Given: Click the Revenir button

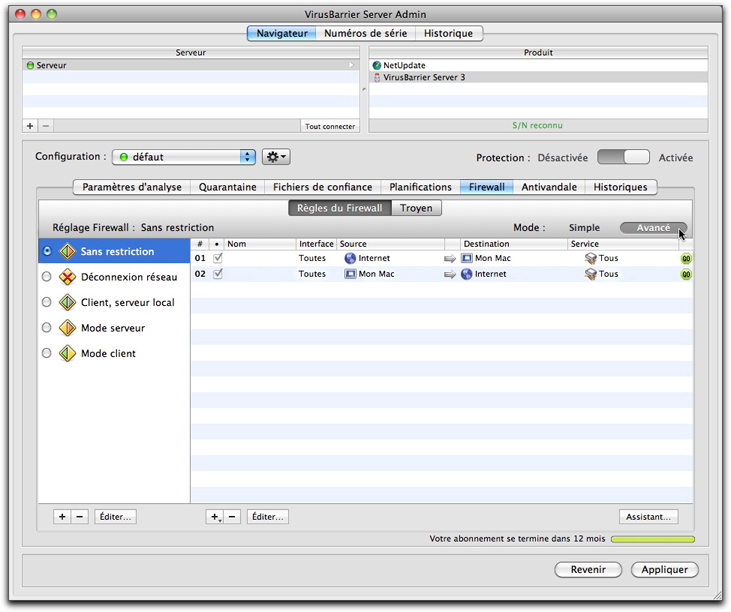Looking at the screenshot, I should coord(588,570).
